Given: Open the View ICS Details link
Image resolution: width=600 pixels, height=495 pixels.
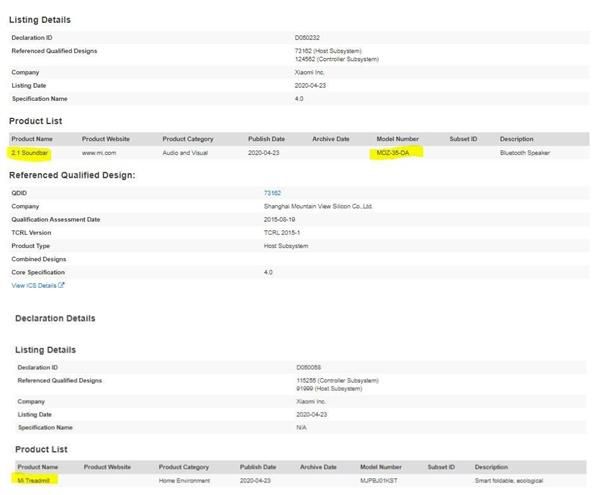Looking at the screenshot, I should (34, 285).
